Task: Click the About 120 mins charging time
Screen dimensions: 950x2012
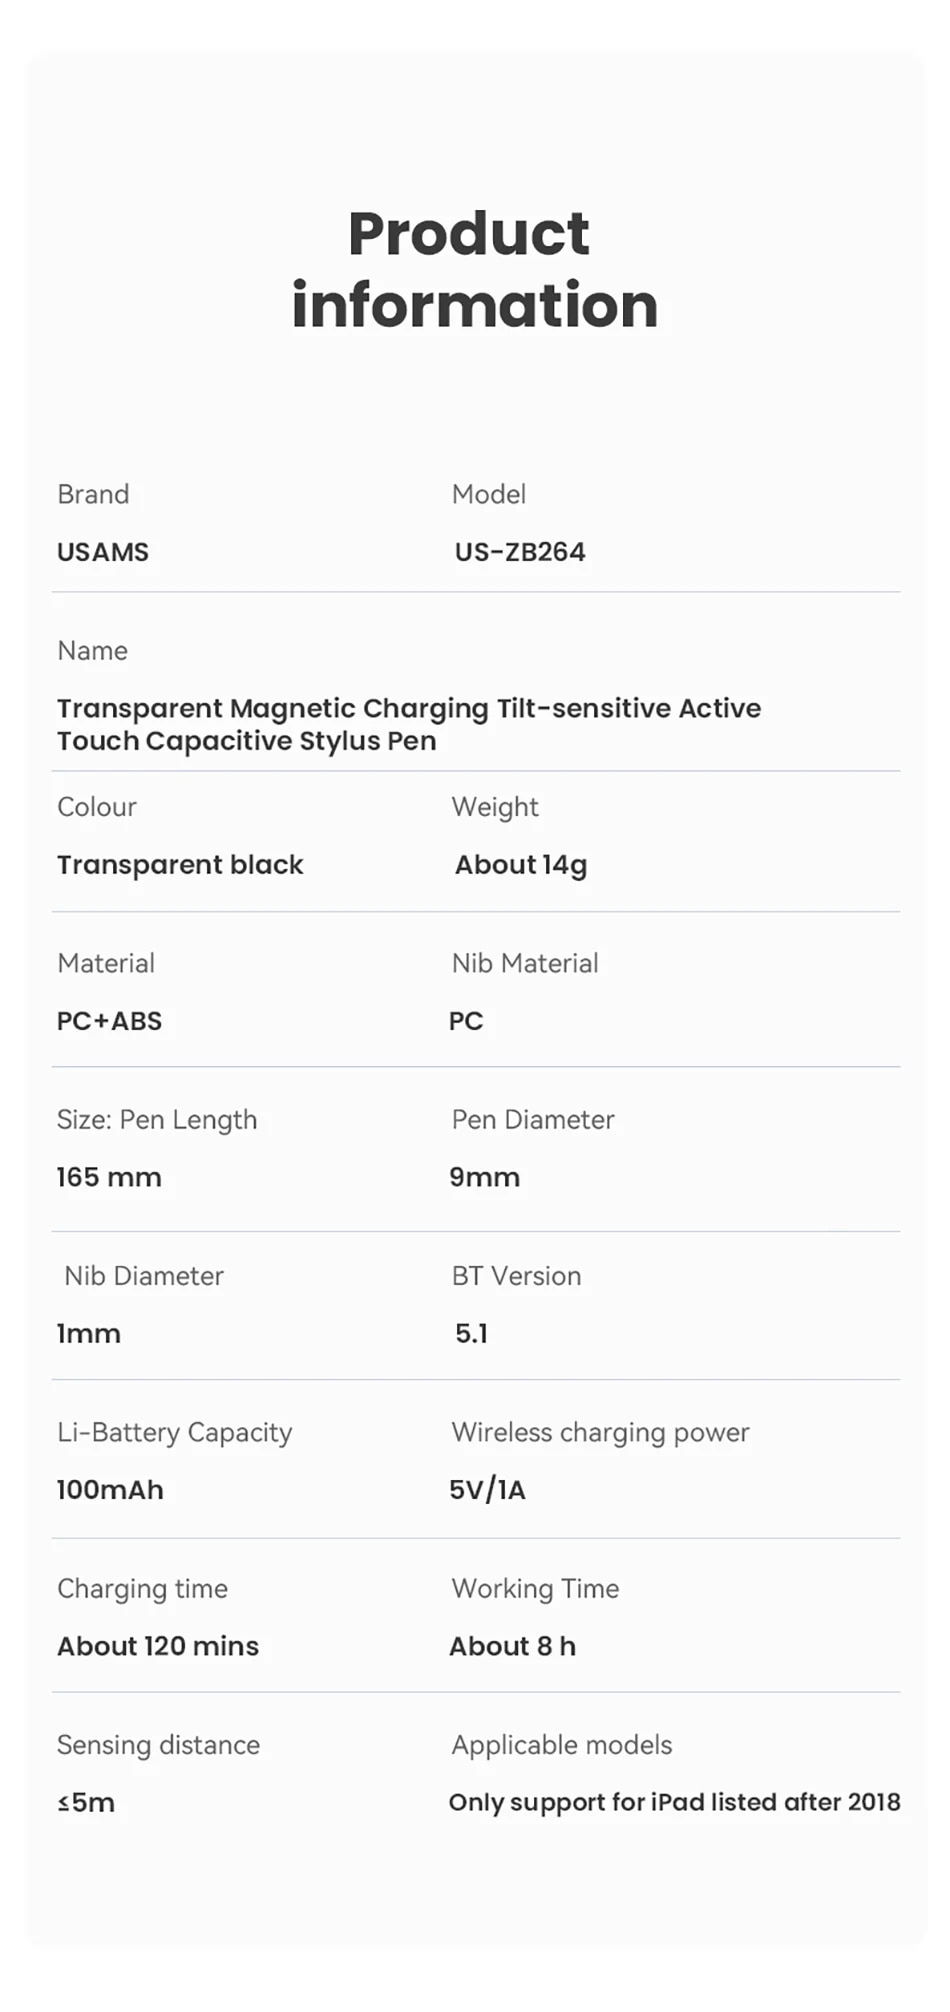Action: pyautogui.click(x=158, y=1646)
